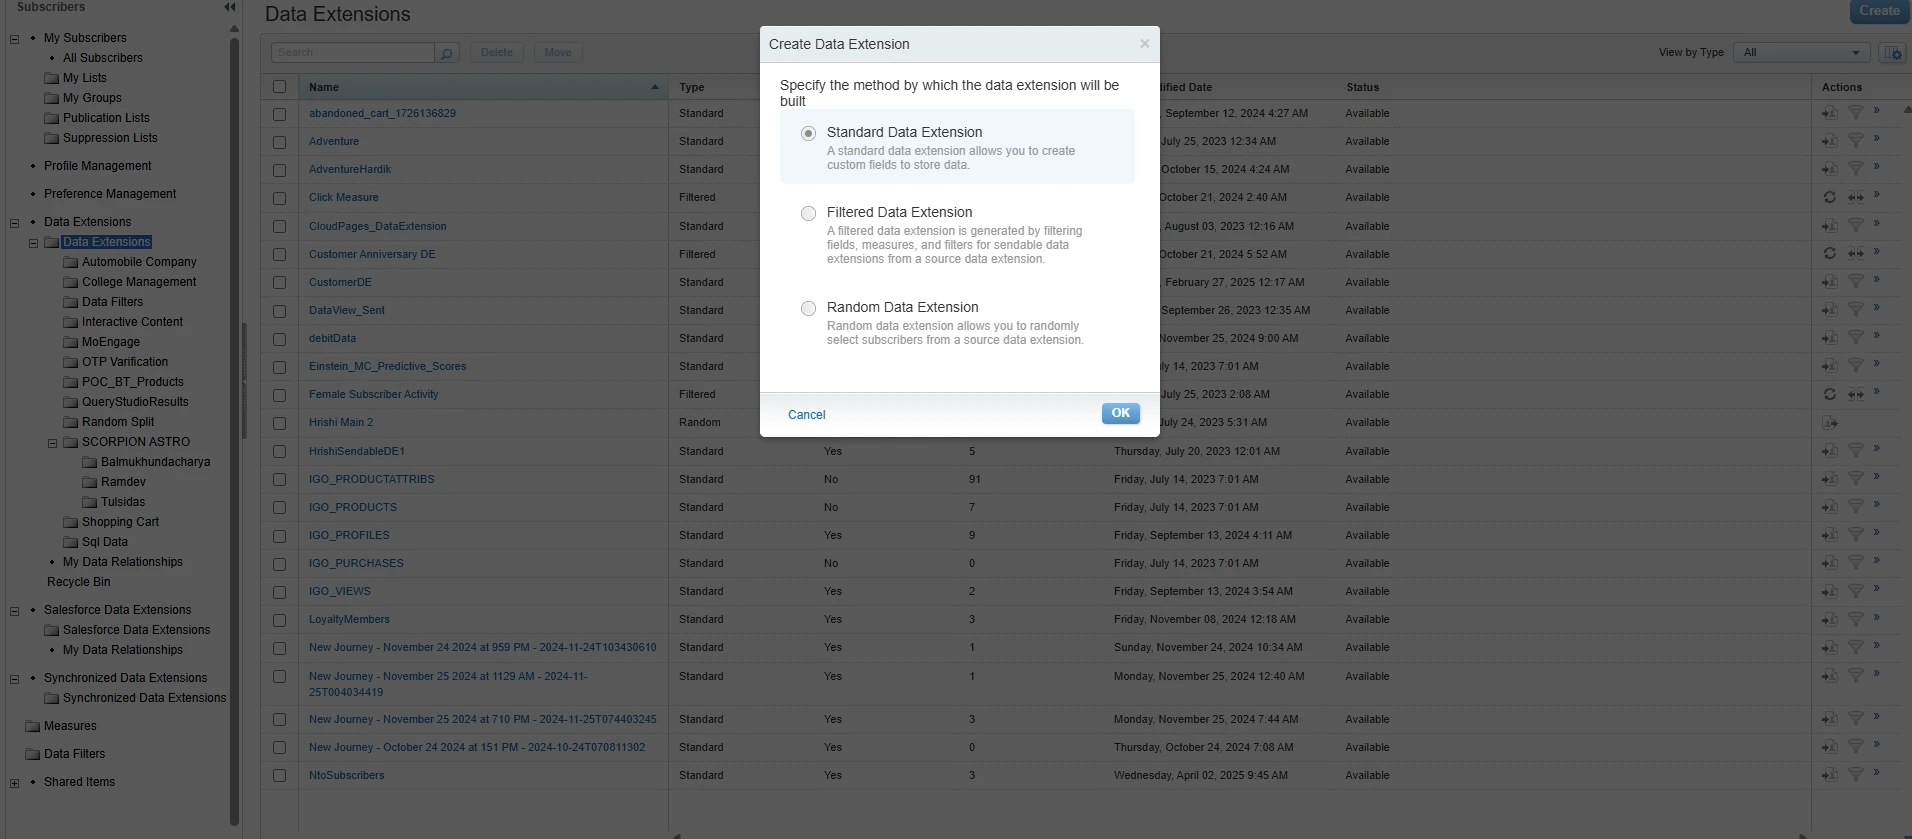Pick the Random Data Extension radio button
1912x839 pixels.
(808, 308)
